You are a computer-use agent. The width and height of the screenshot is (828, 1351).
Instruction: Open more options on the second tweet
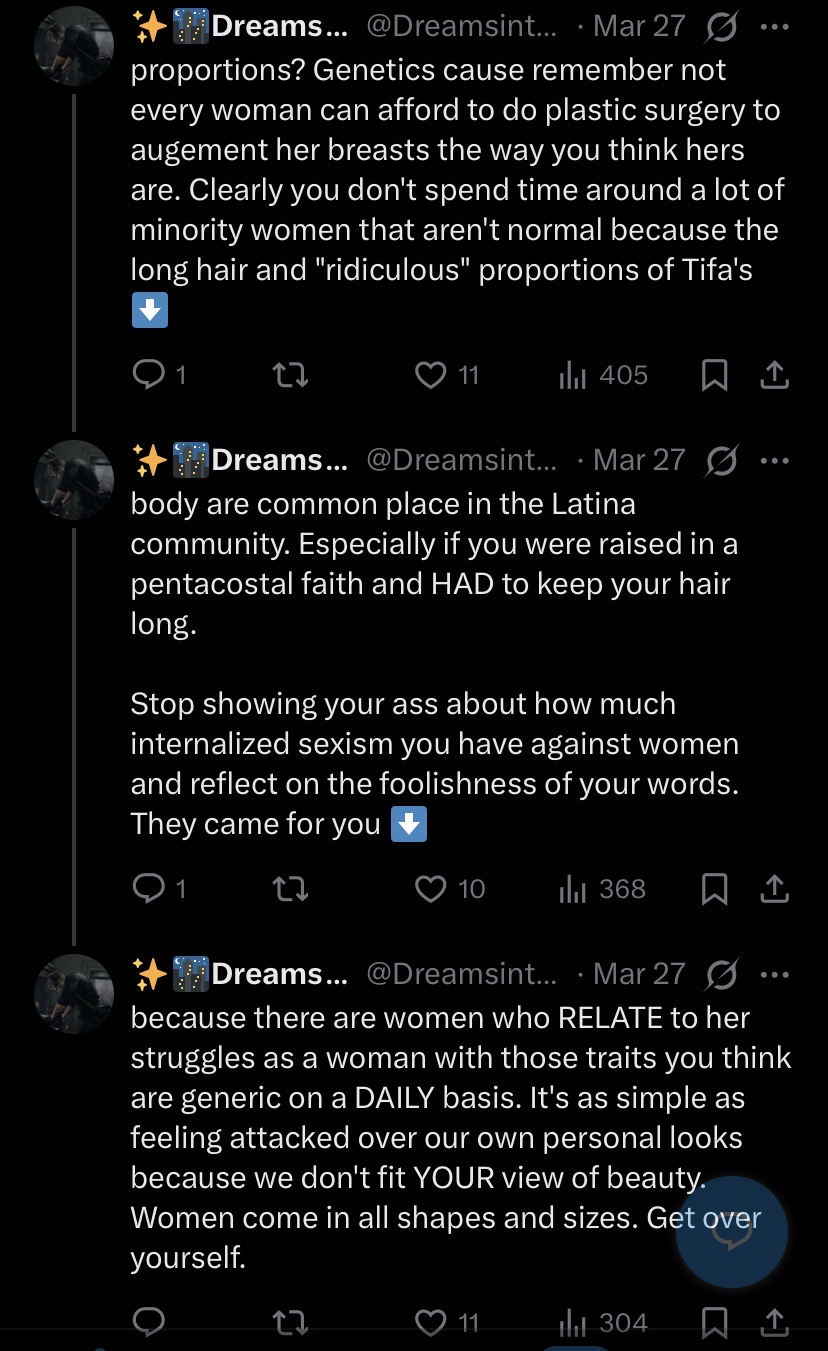click(x=775, y=460)
